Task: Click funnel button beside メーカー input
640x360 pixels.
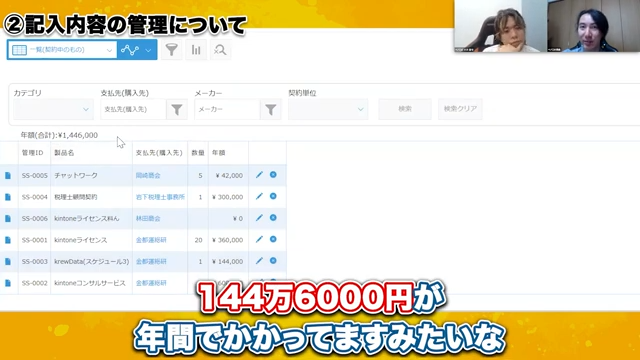Action: pos(271,109)
